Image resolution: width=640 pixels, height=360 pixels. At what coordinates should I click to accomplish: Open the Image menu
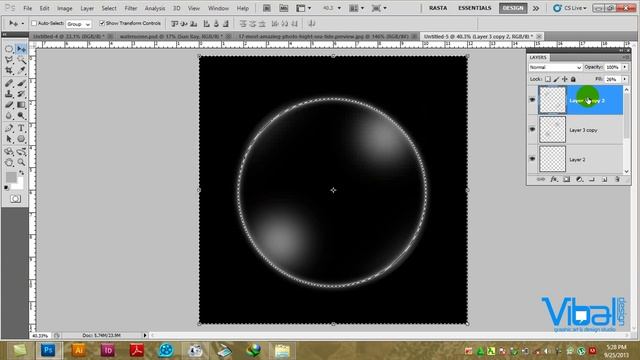(64, 8)
